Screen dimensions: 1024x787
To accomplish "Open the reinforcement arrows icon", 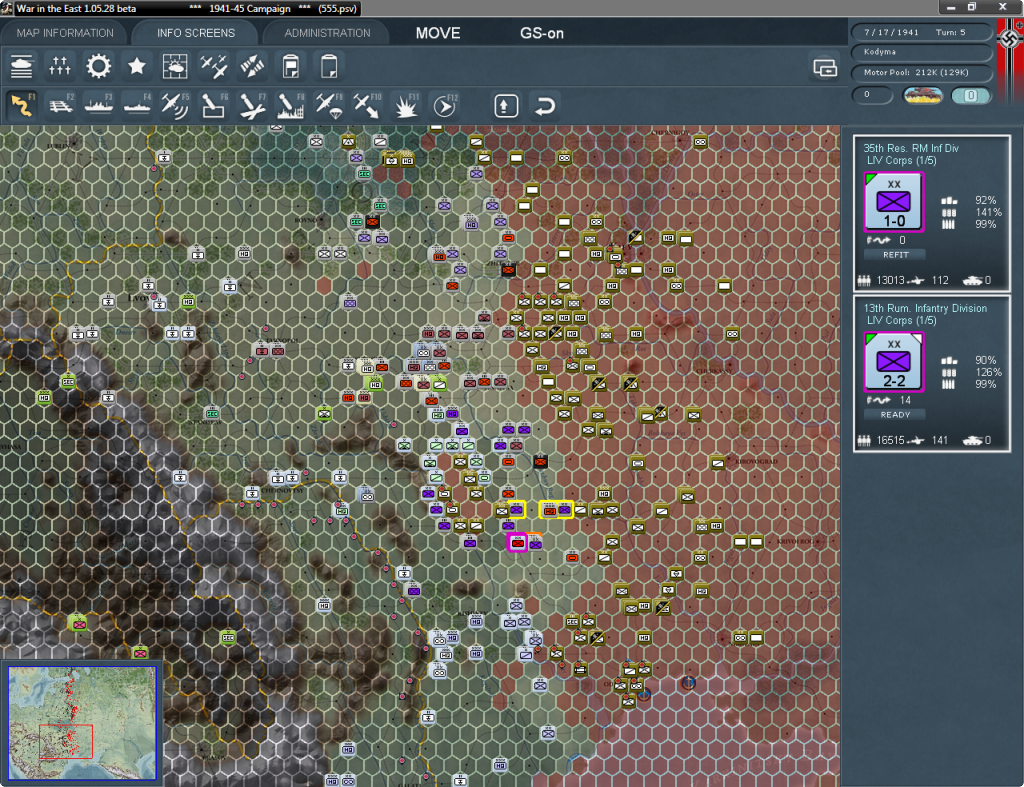I will coord(252,66).
